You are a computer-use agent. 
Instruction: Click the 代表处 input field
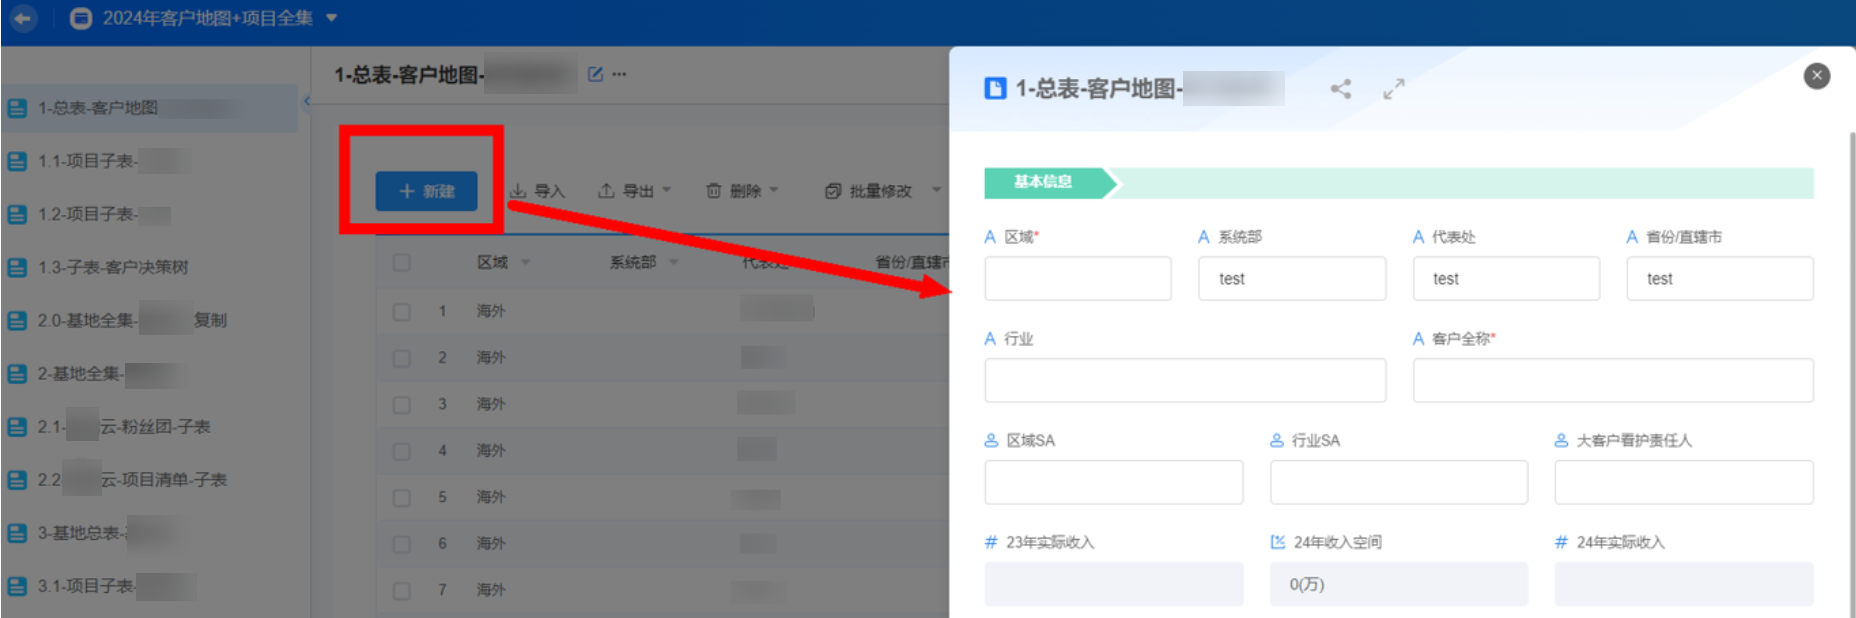pos(1506,279)
